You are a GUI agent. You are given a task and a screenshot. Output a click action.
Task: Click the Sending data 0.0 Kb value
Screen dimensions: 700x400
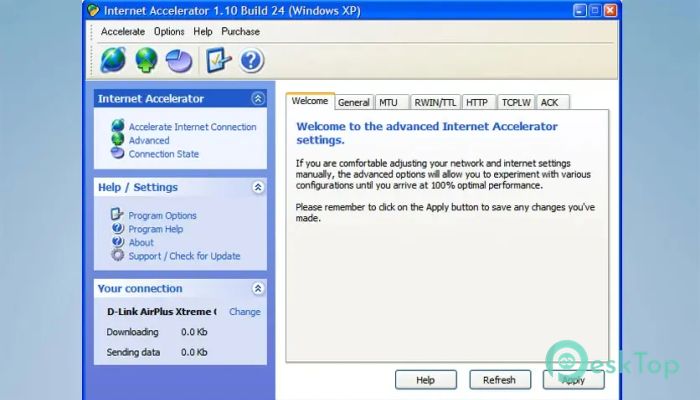click(194, 352)
